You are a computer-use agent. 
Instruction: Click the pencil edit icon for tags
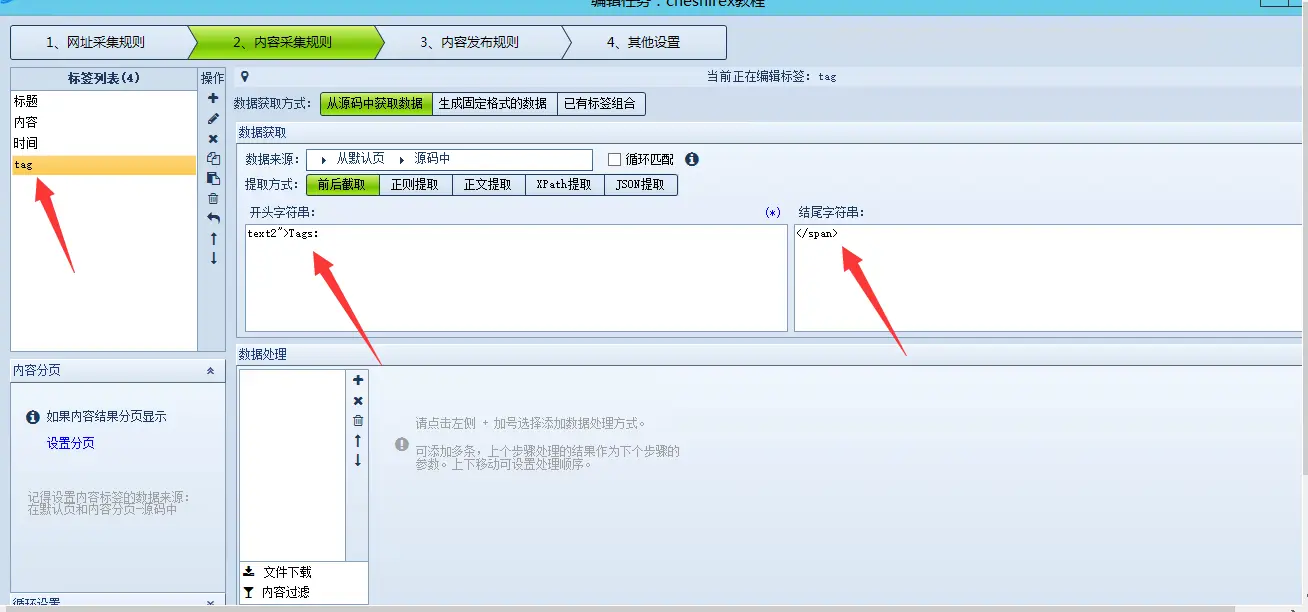coord(213,118)
